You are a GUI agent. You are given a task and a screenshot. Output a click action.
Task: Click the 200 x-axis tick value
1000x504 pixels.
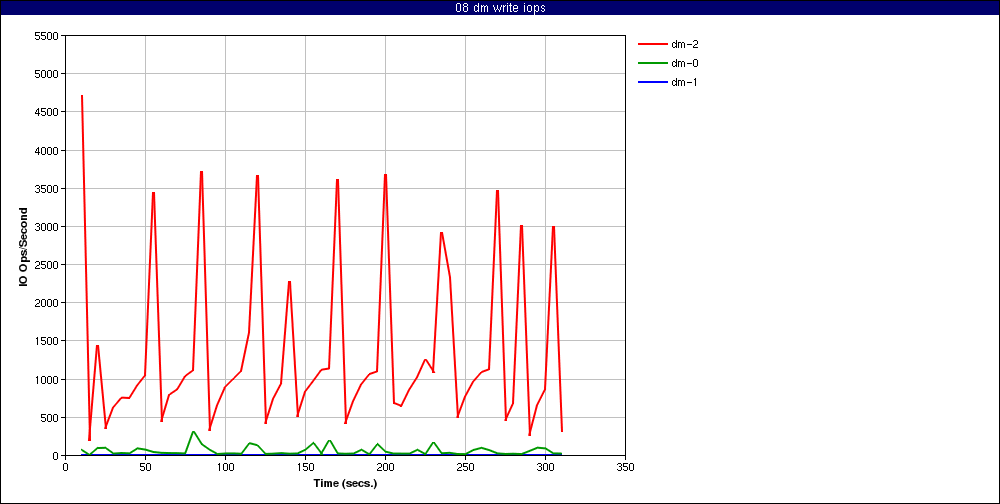[x=385, y=466]
